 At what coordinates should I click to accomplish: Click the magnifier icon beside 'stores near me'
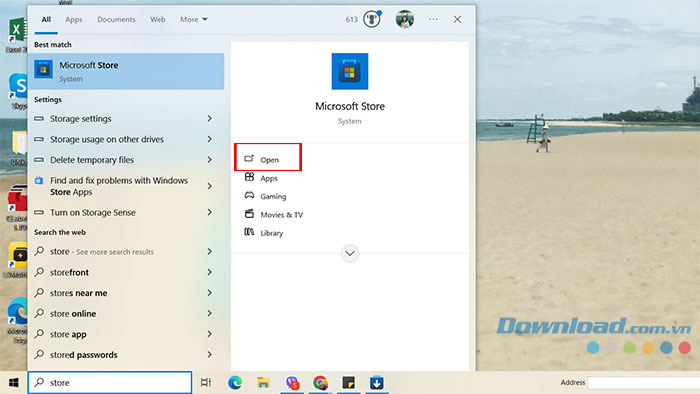pos(39,292)
